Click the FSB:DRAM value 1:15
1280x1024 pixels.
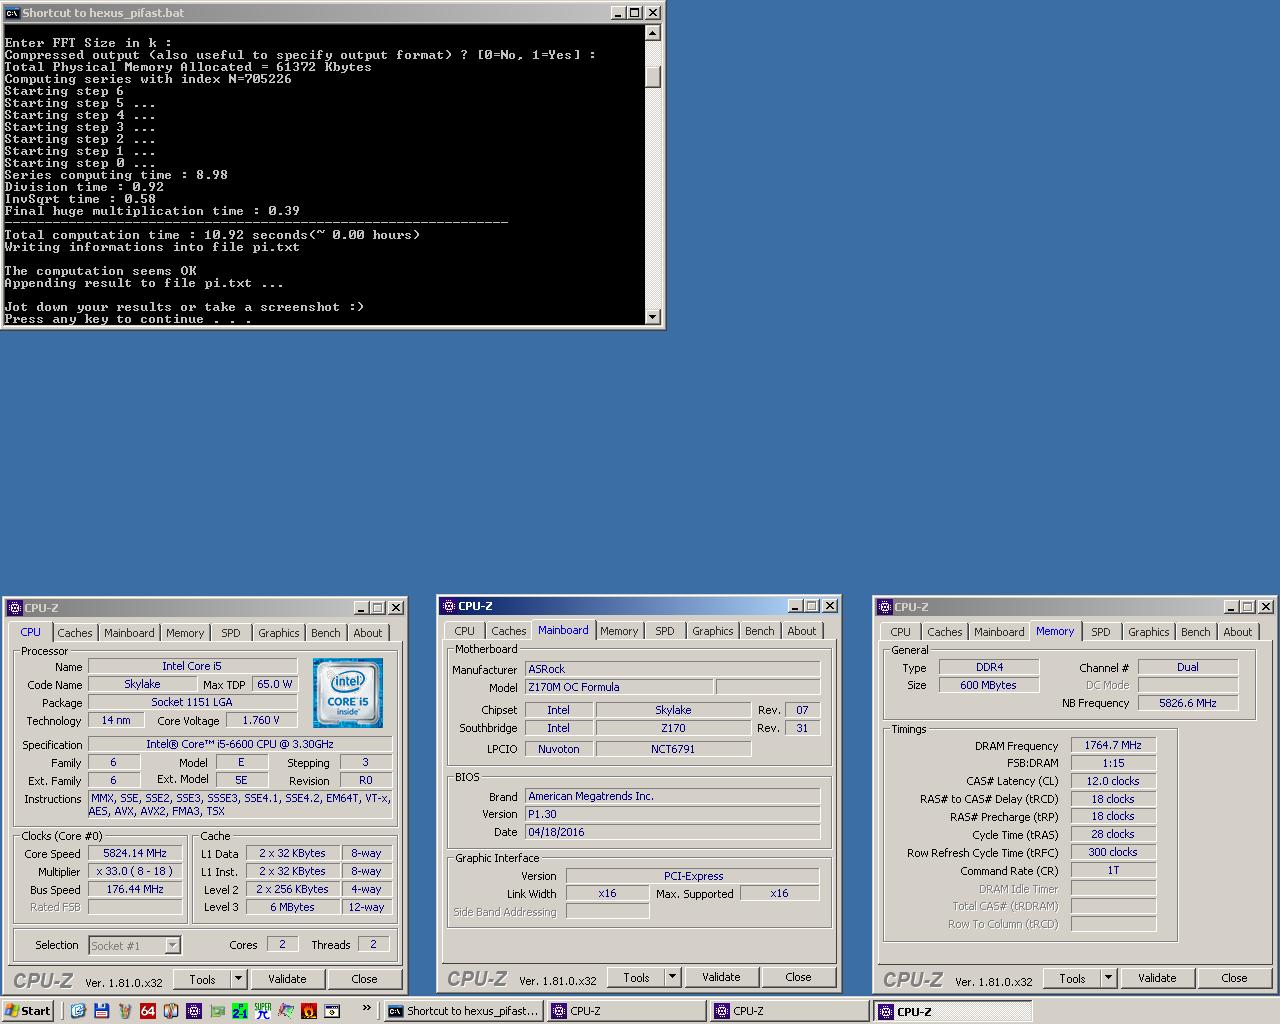[x=1113, y=763]
